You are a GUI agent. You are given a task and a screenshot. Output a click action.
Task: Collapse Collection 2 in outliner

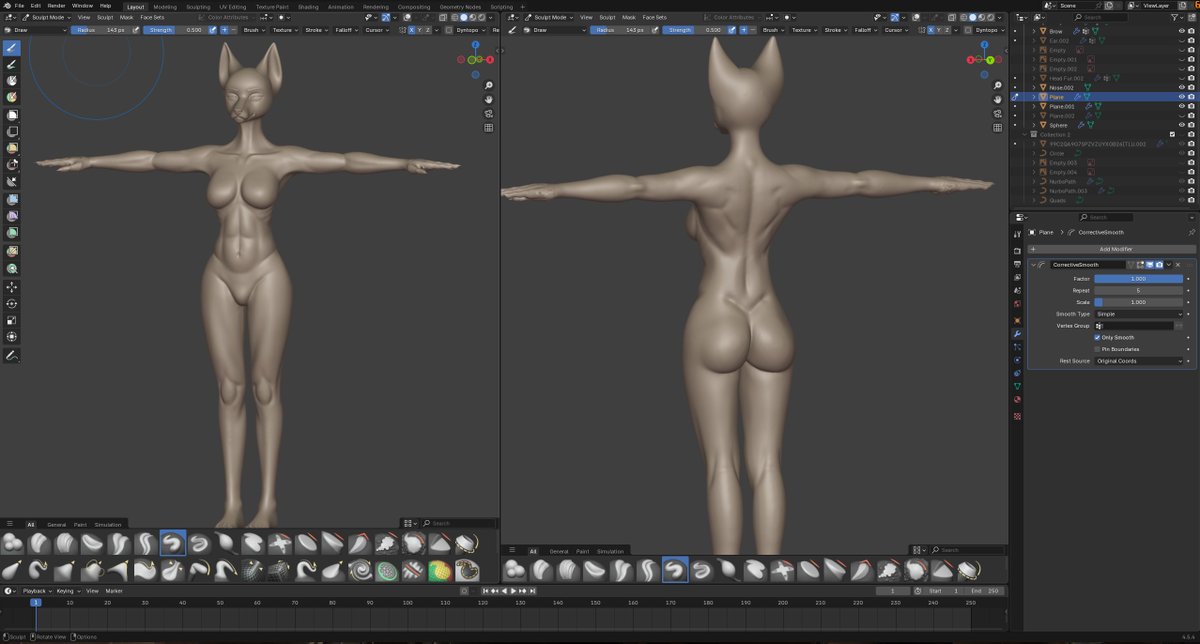click(1025, 134)
